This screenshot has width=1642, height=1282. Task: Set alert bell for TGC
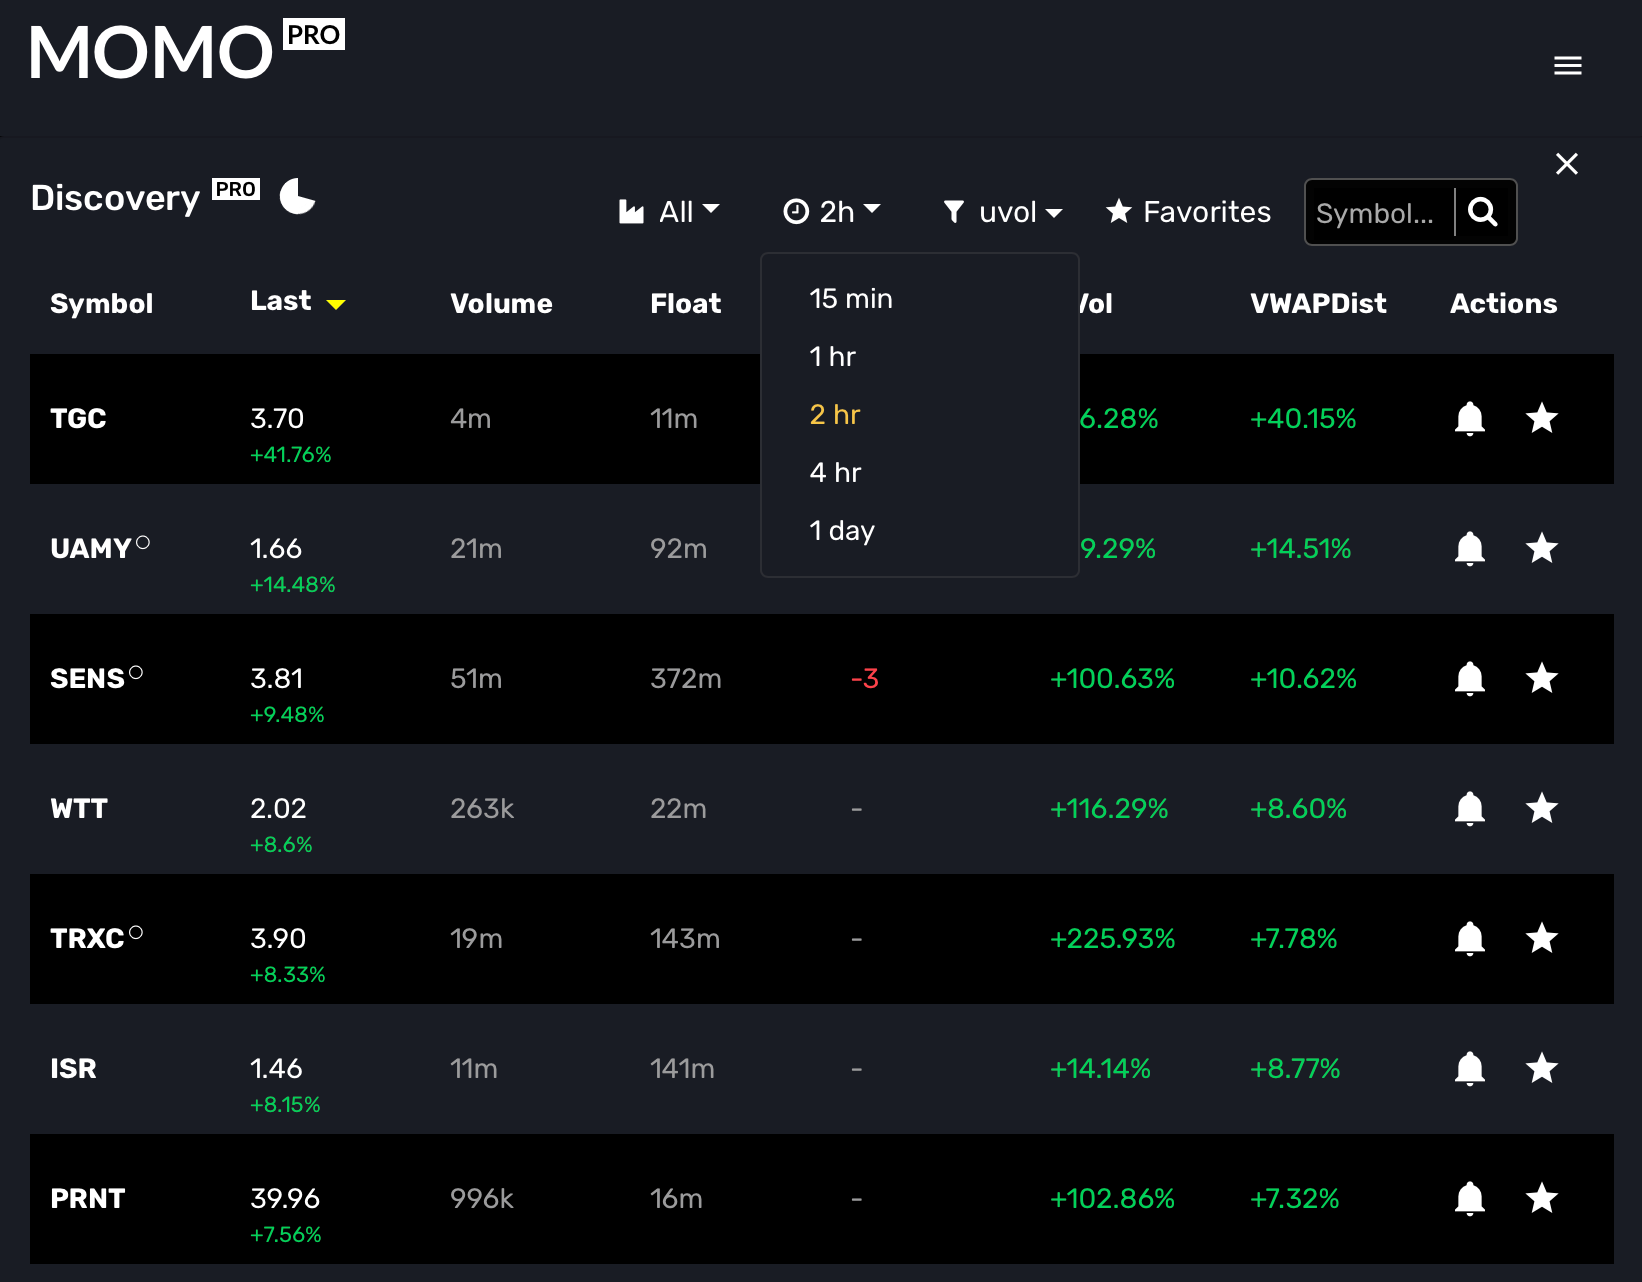point(1470,418)
